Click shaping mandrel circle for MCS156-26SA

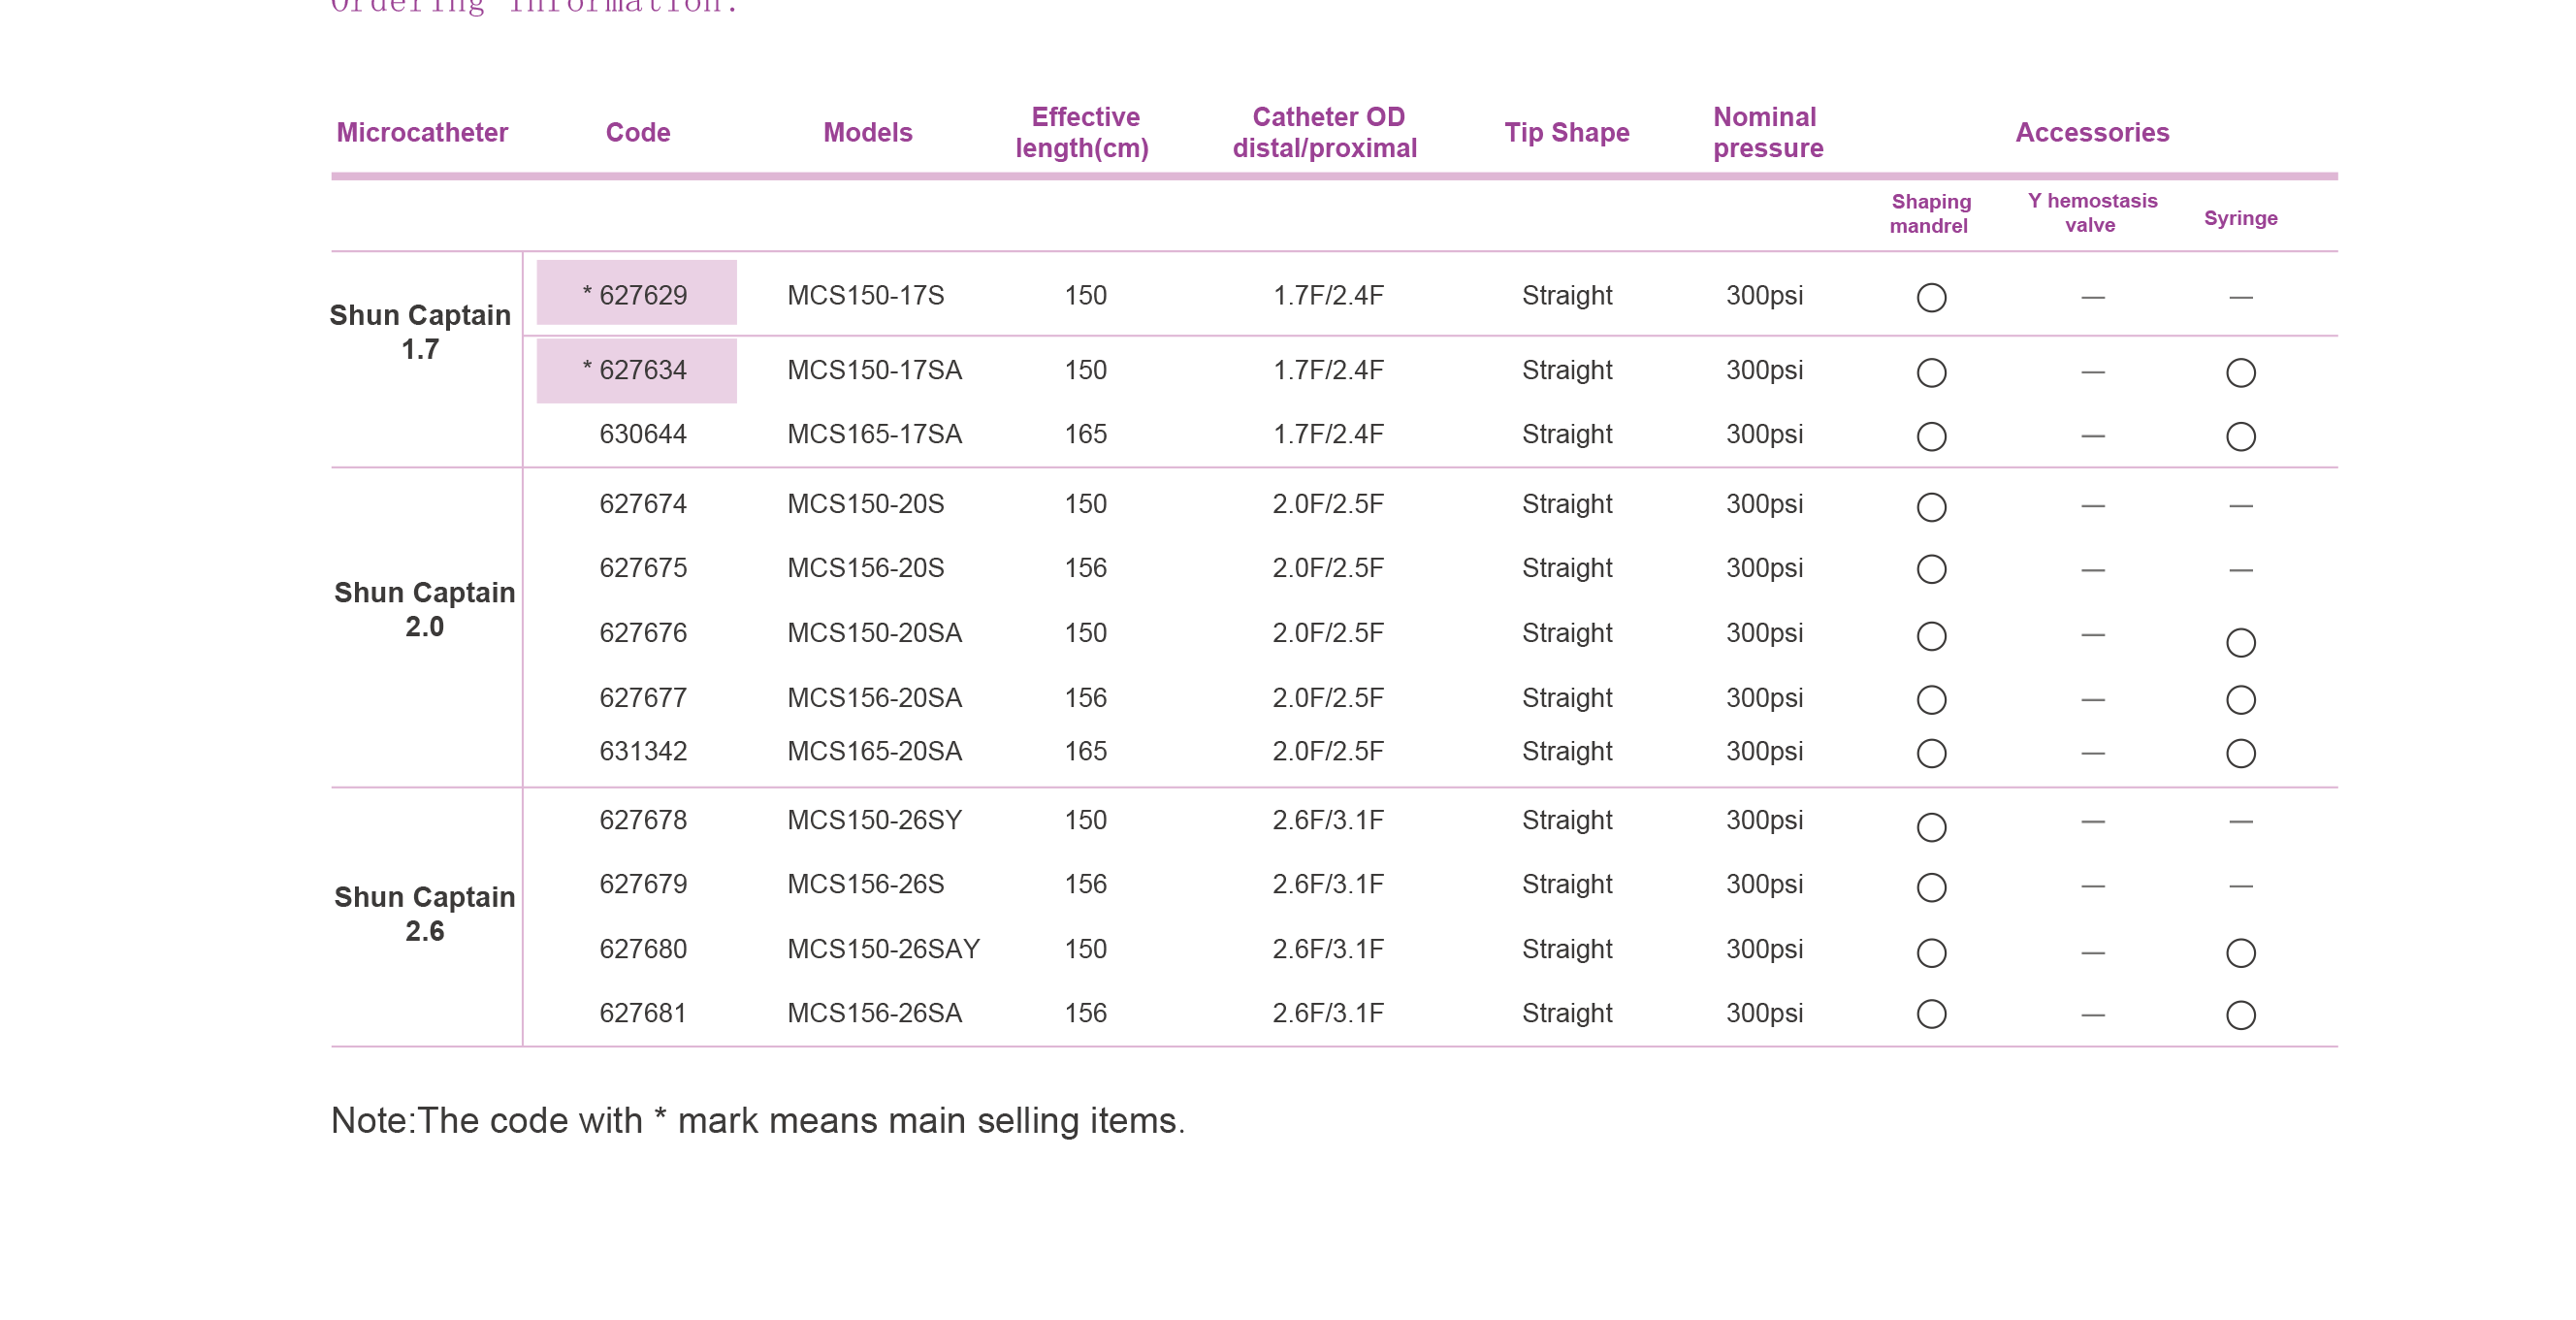point(1931,1014)
